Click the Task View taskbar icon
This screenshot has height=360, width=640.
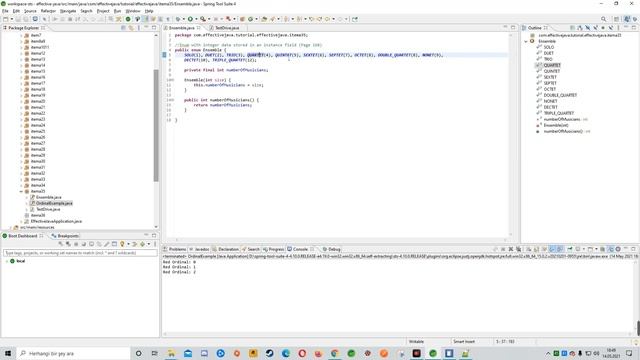154,353
